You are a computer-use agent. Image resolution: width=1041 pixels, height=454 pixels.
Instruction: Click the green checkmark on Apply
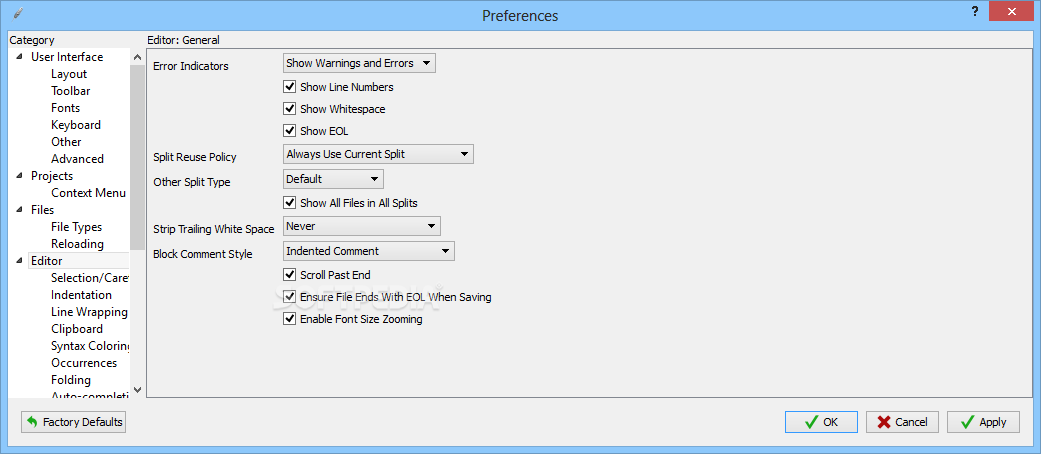(x=967, y=422)
